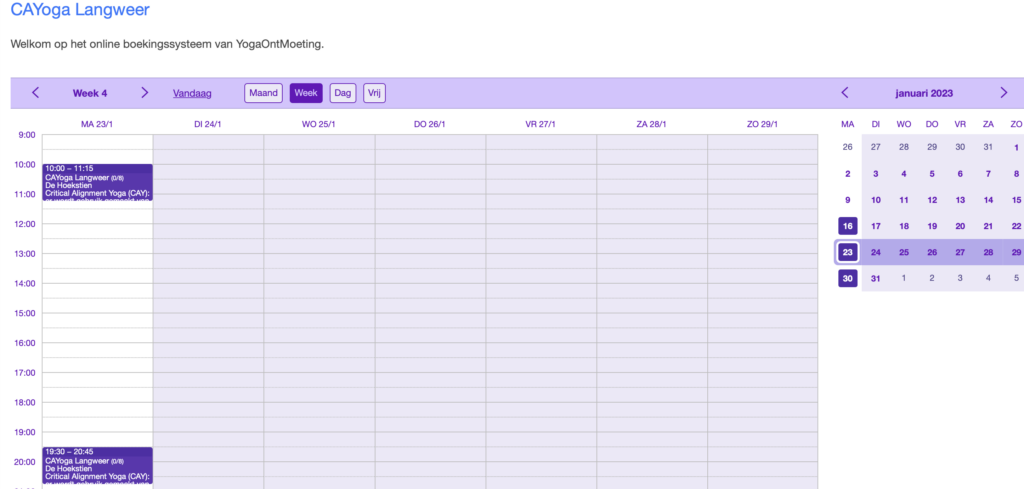The height and width of the screenshot is (489, 1024).
Task: Click the WO 25/1 column header
Action: [x=319, y=124]
